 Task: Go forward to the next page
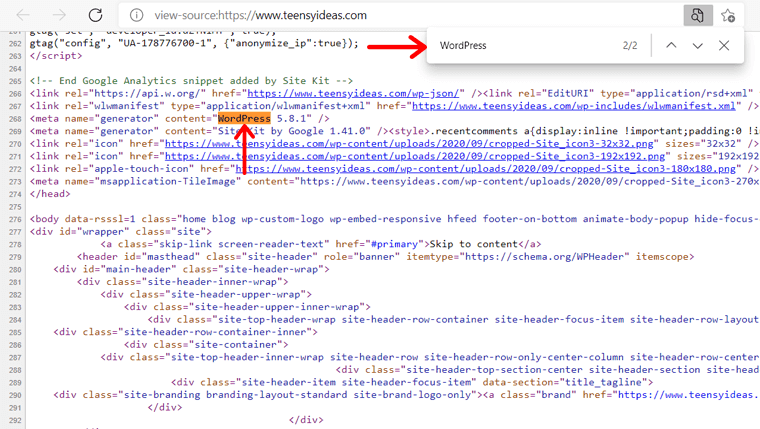59,15
